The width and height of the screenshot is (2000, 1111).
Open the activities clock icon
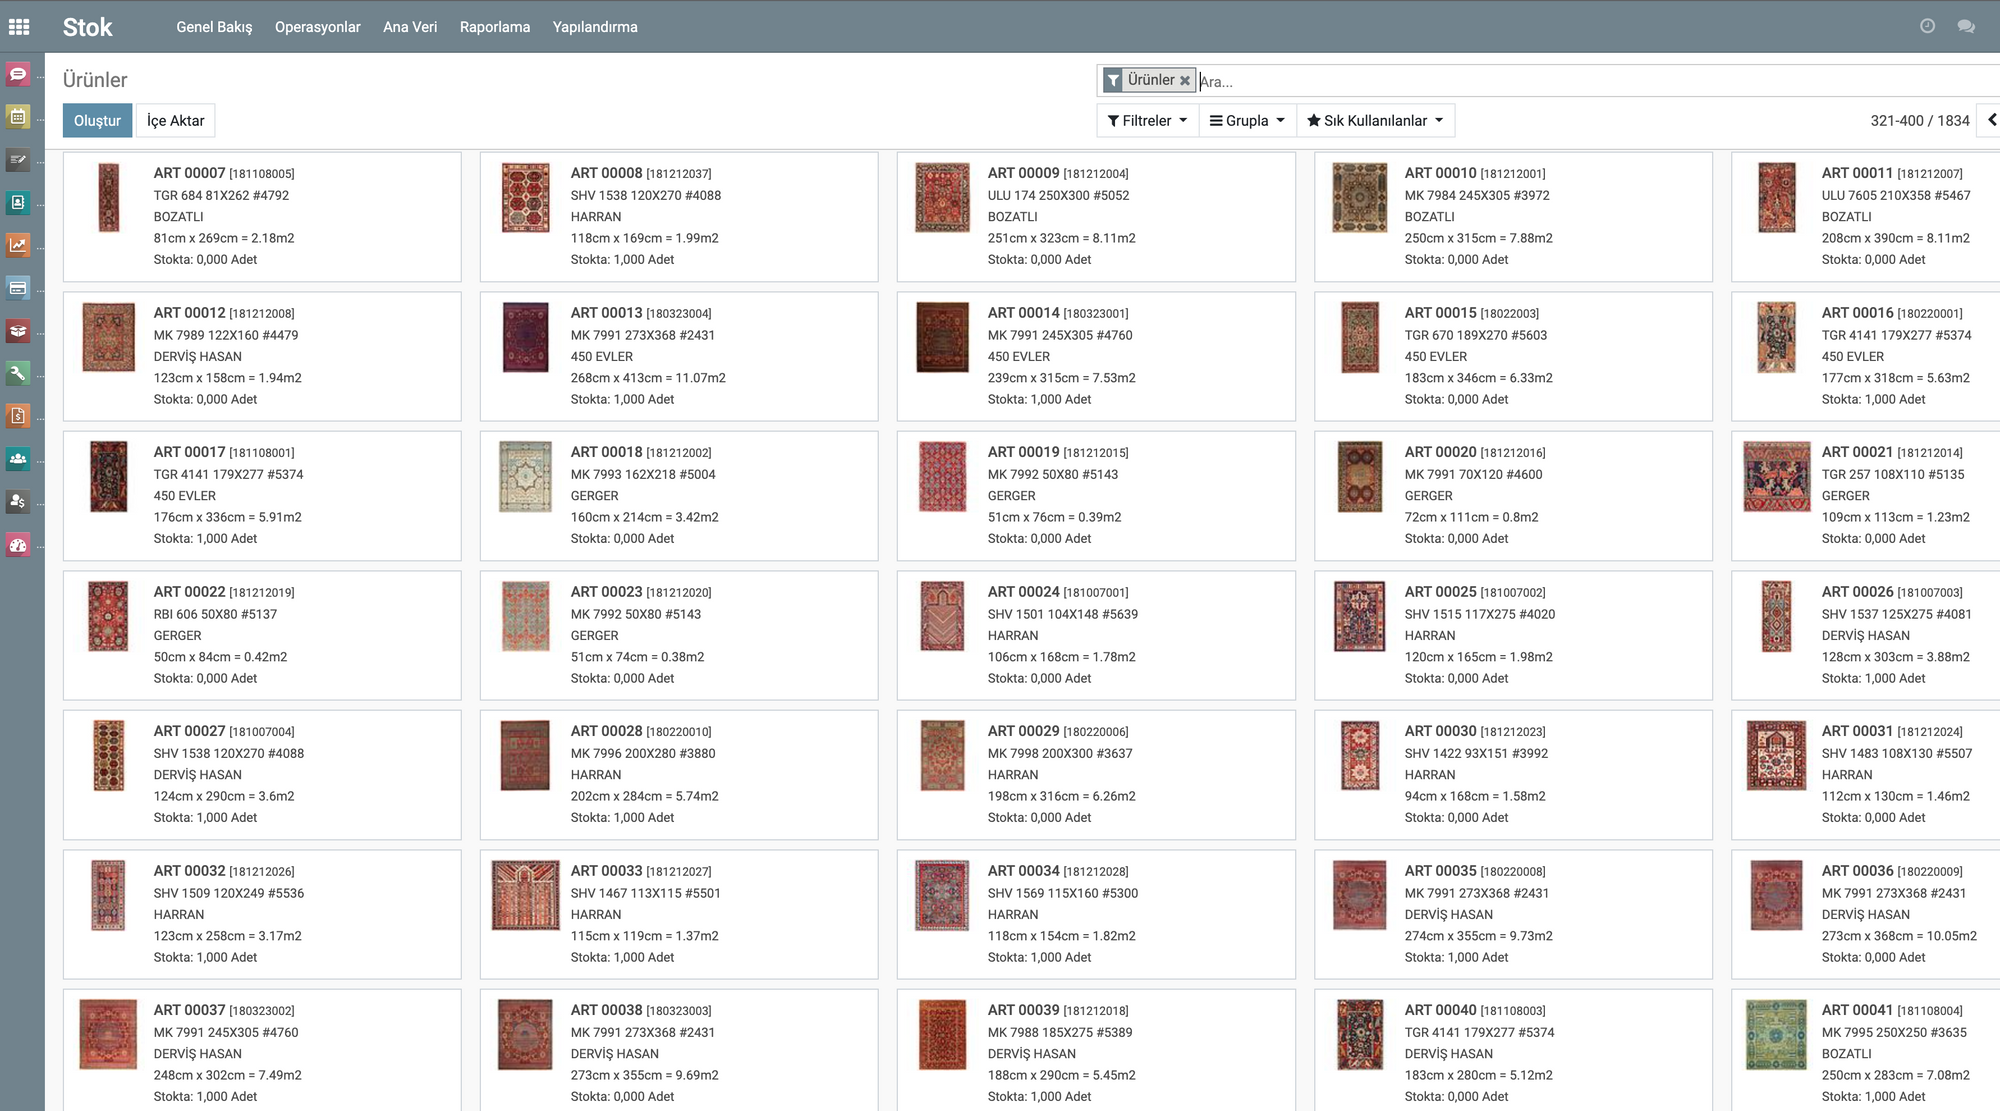[x=1927, y=27]
